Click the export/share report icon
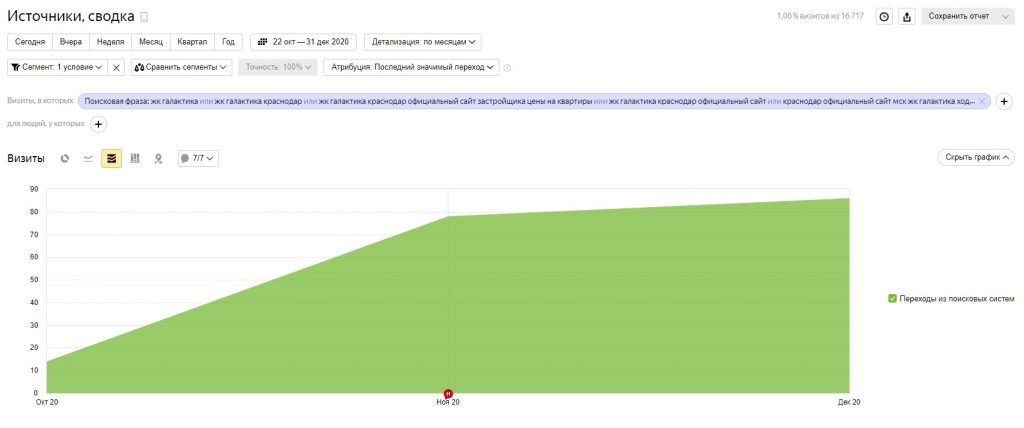The image size is (1024, 428). pos(907,16)
